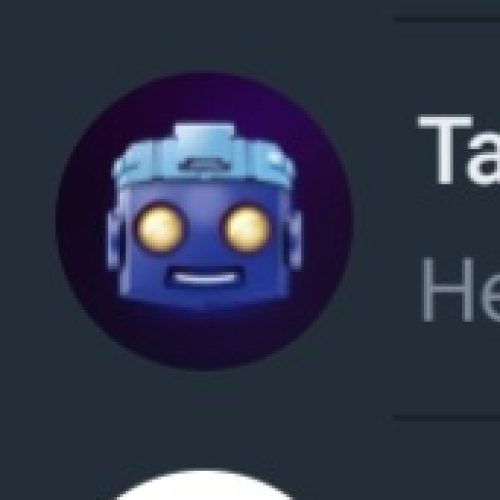Click the robot's white smile
Image resolution: width=500 pixels, height=500 pixels.
pos(204,278)
